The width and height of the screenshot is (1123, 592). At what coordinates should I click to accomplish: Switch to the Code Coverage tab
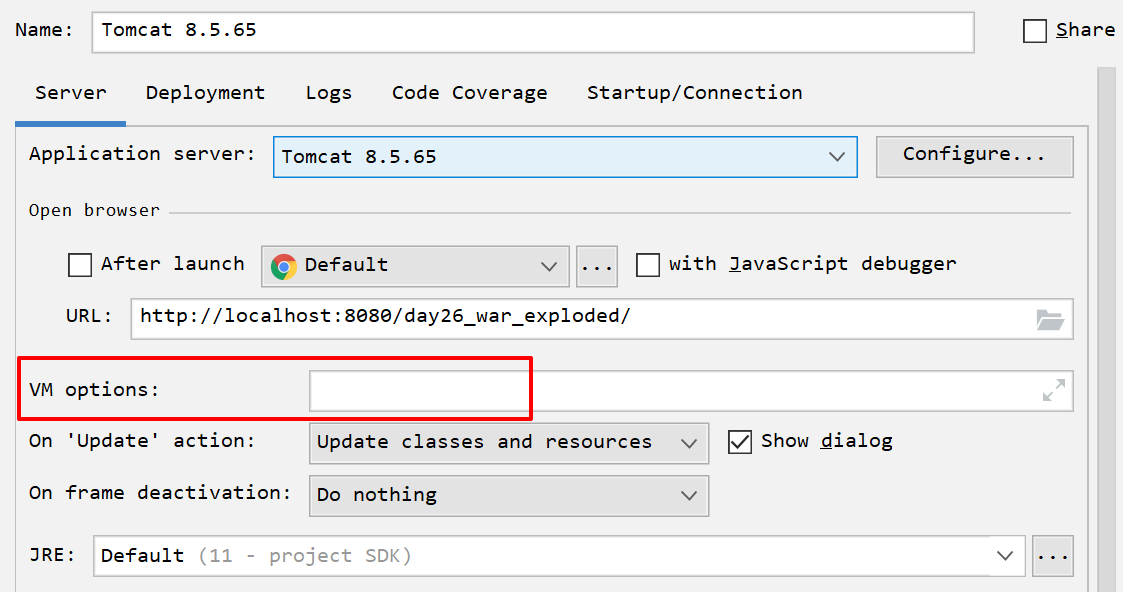point(469,93)
